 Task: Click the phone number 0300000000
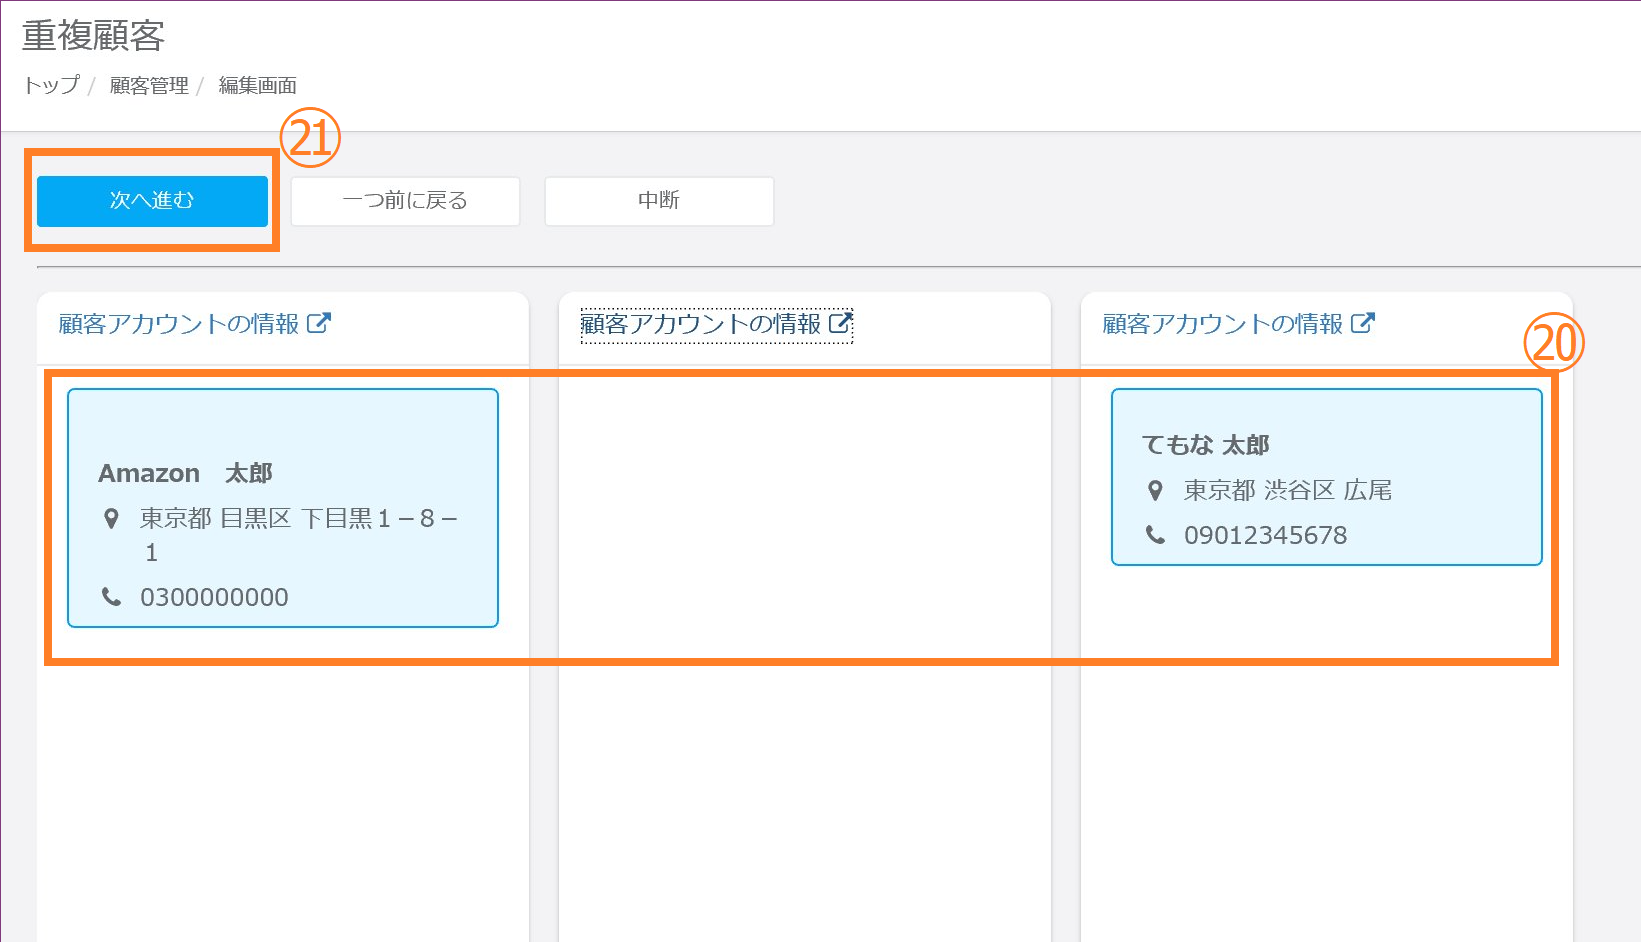coord(214,597)
